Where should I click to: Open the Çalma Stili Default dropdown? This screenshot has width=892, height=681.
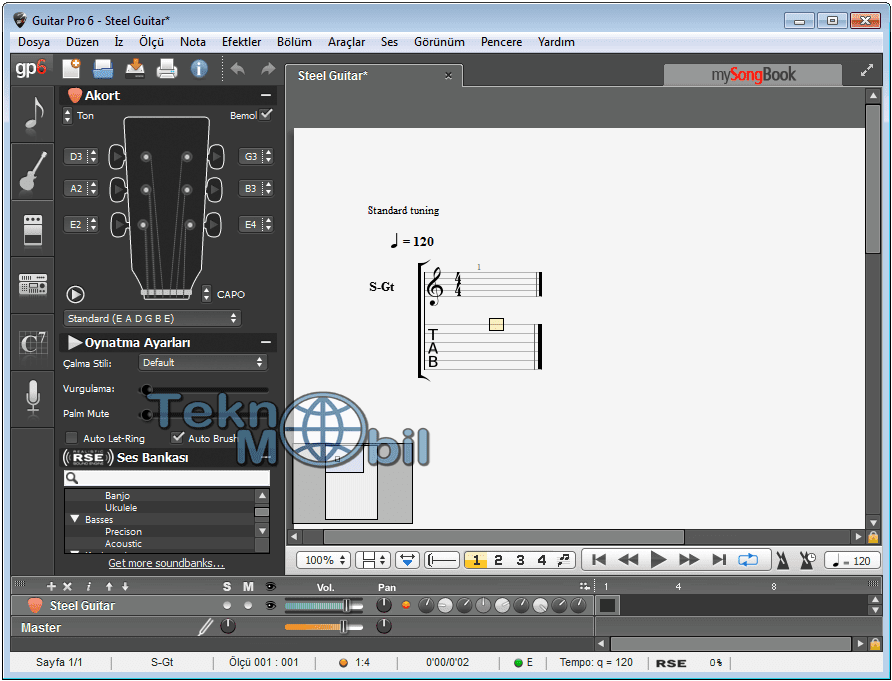point(203,362)
